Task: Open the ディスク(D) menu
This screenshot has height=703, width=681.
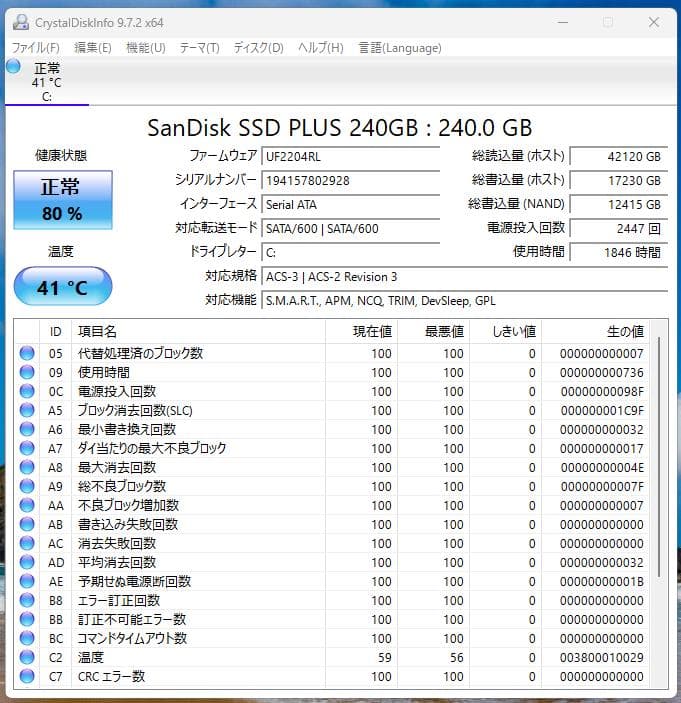Action: [x=259, y=48]
